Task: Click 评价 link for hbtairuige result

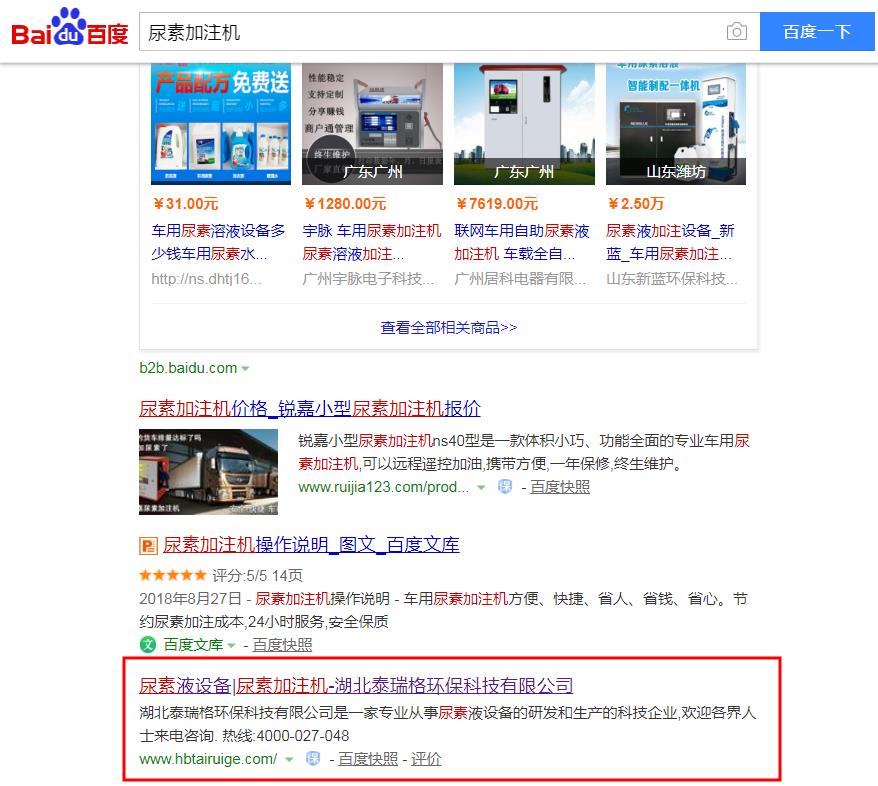Action: pyautogui.click(x=426, y=759)
